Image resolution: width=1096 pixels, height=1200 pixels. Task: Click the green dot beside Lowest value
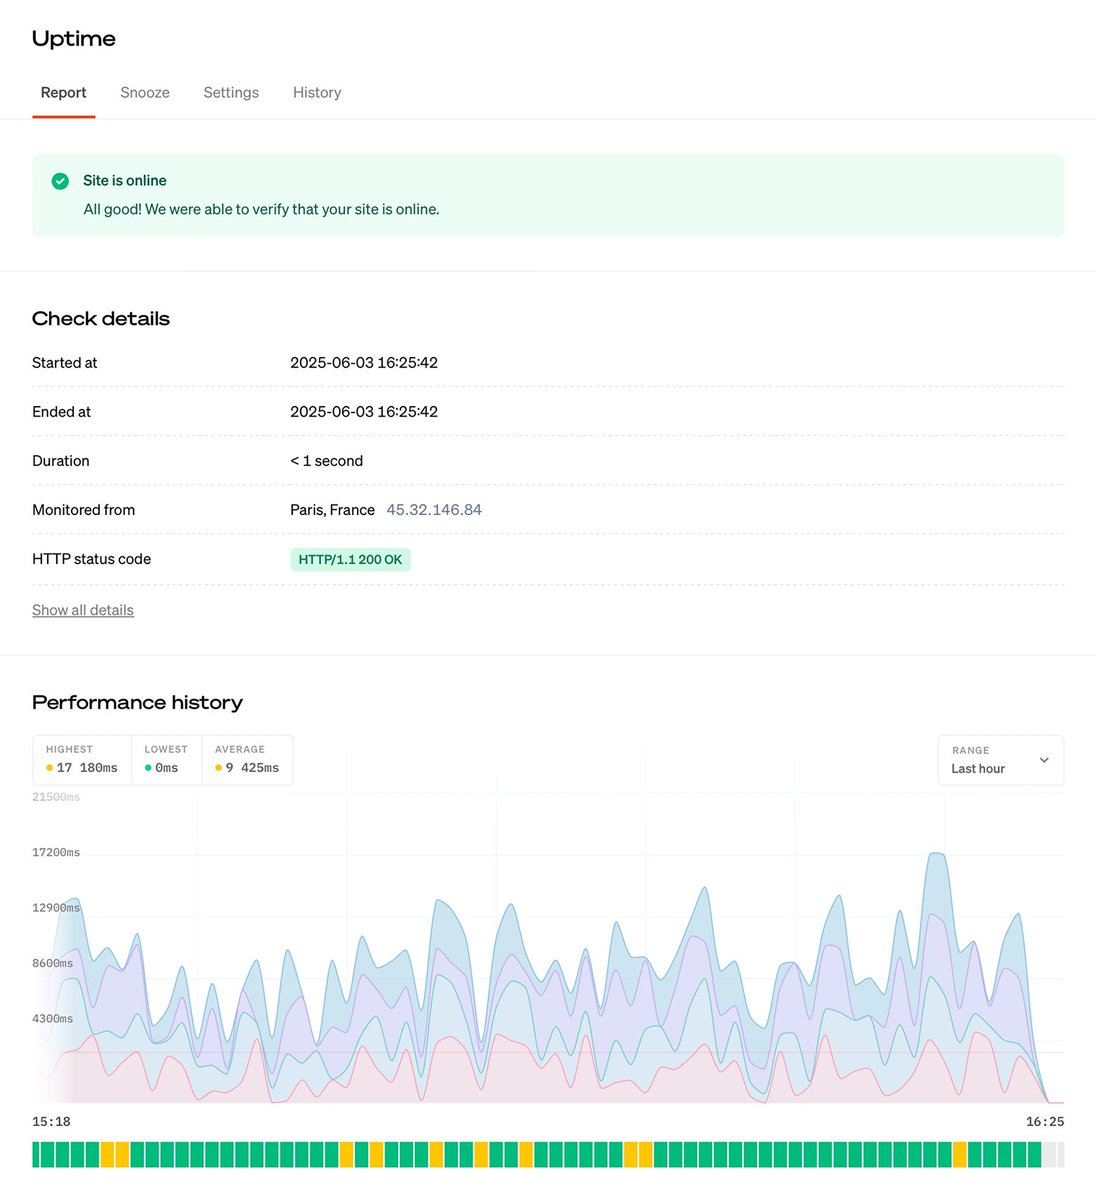(148, 768)
